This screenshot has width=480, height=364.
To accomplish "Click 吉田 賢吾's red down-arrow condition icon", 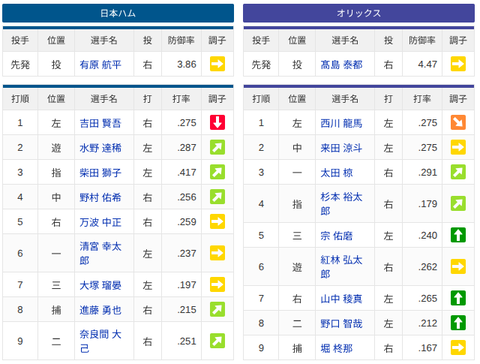I will (217, 122).
